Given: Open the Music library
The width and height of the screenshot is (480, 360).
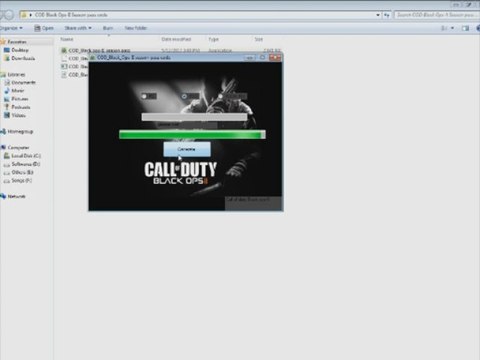Looking at the screenshot, I should [18, 91].
